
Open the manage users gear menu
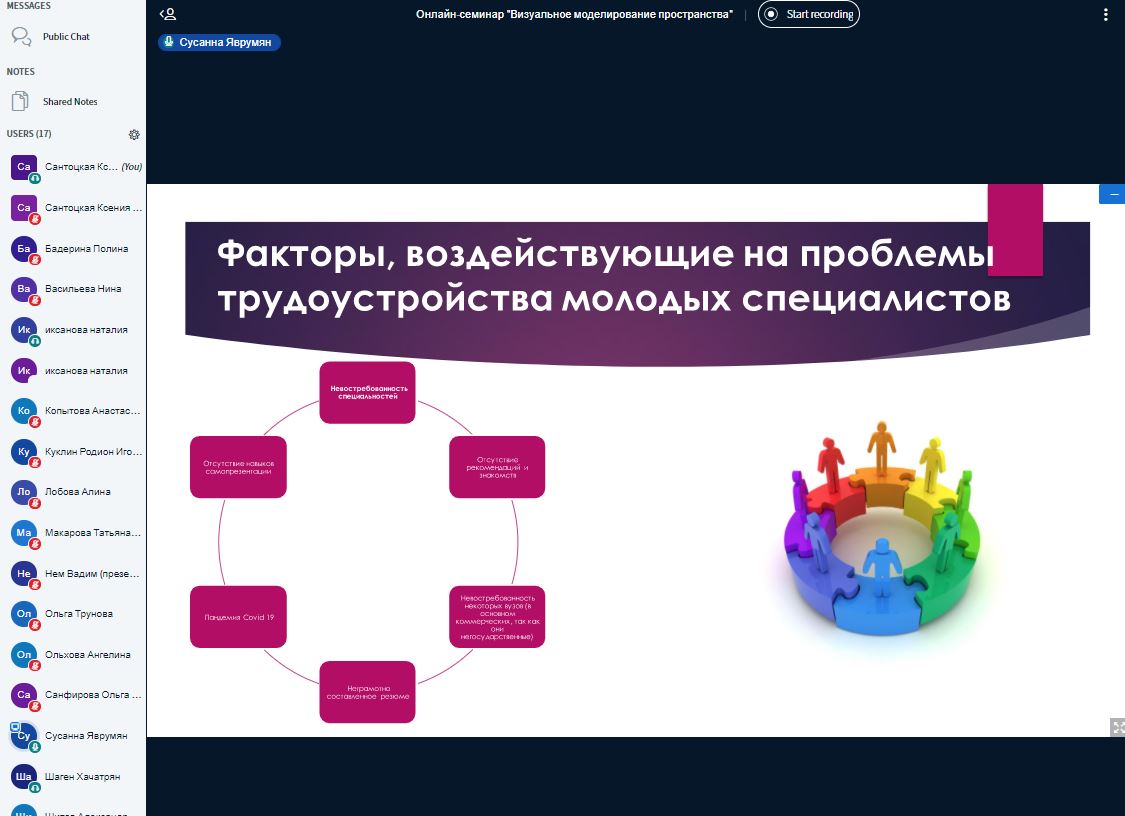(134, 134)
